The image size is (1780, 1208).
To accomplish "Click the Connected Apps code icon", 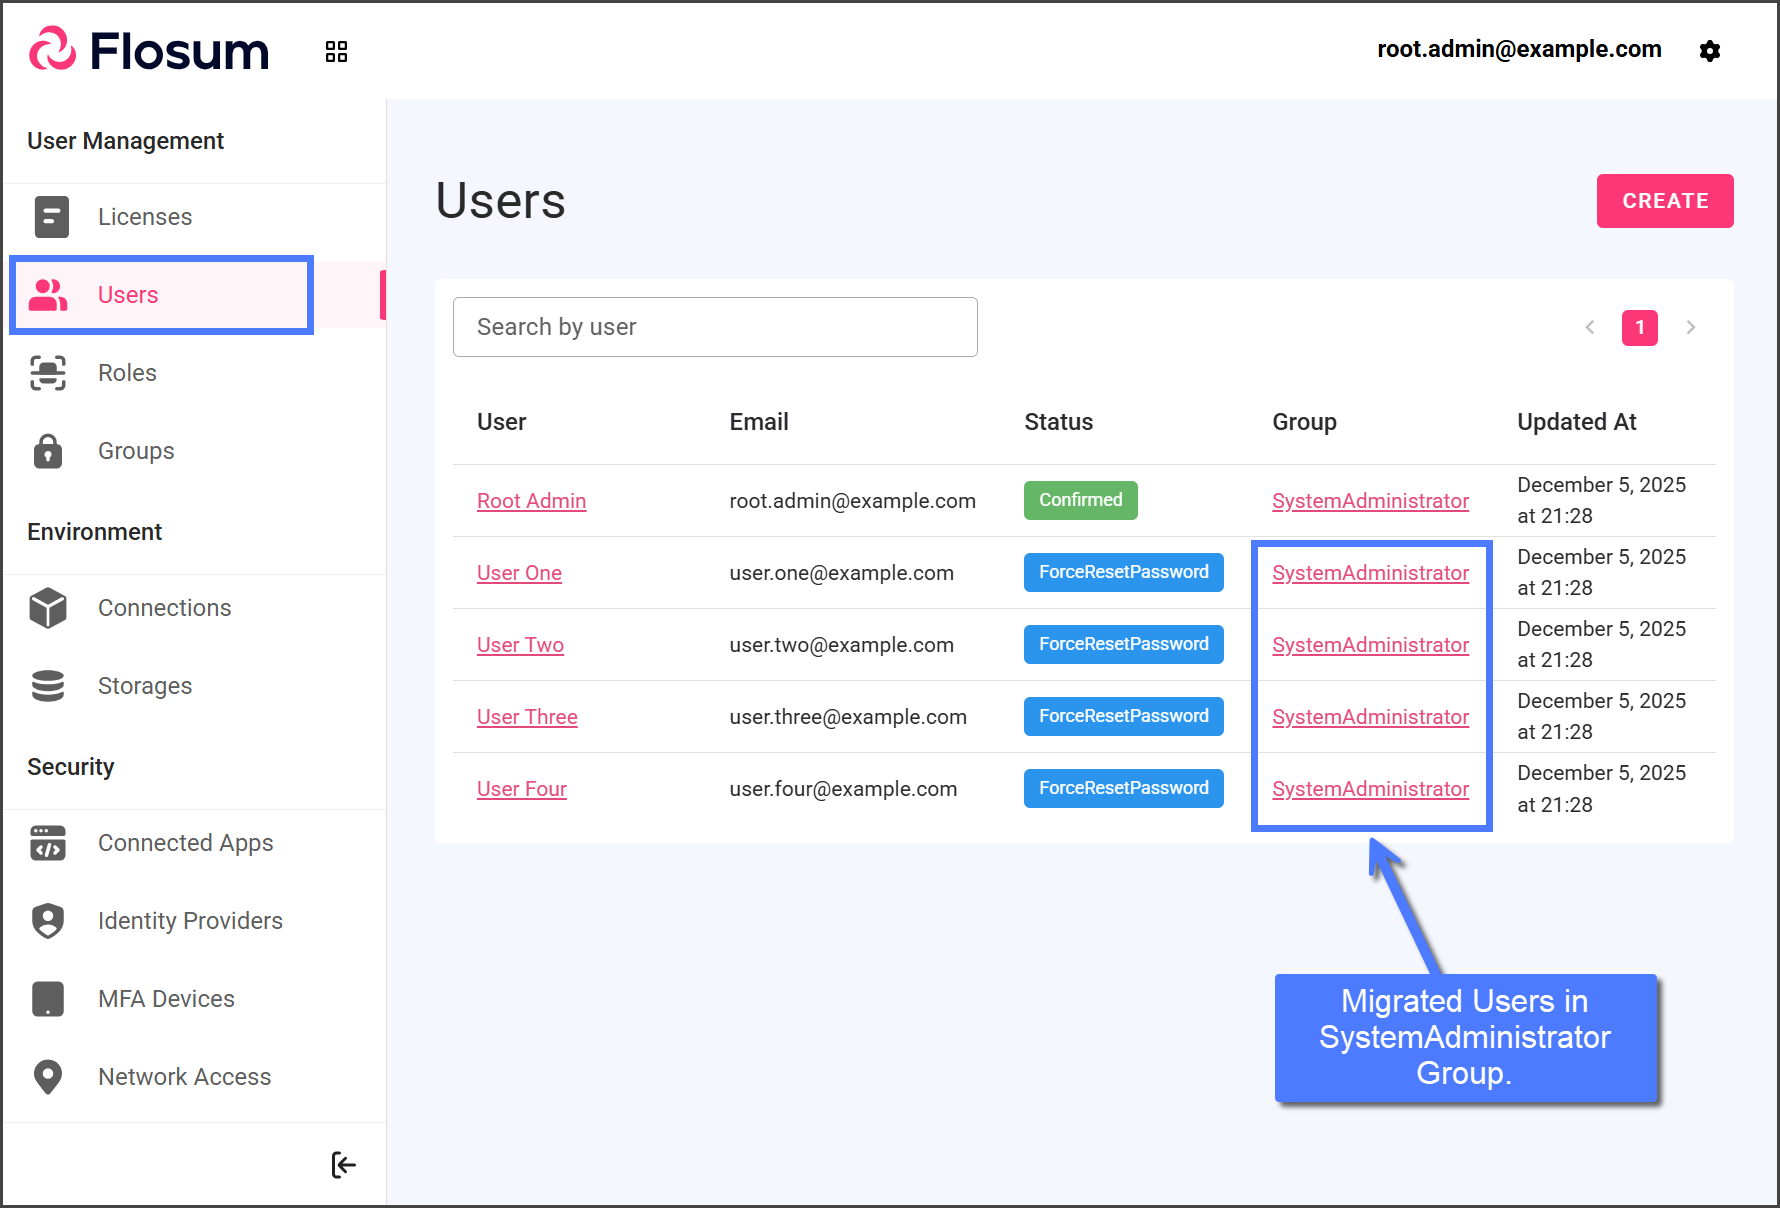I will tap(48, 843).
